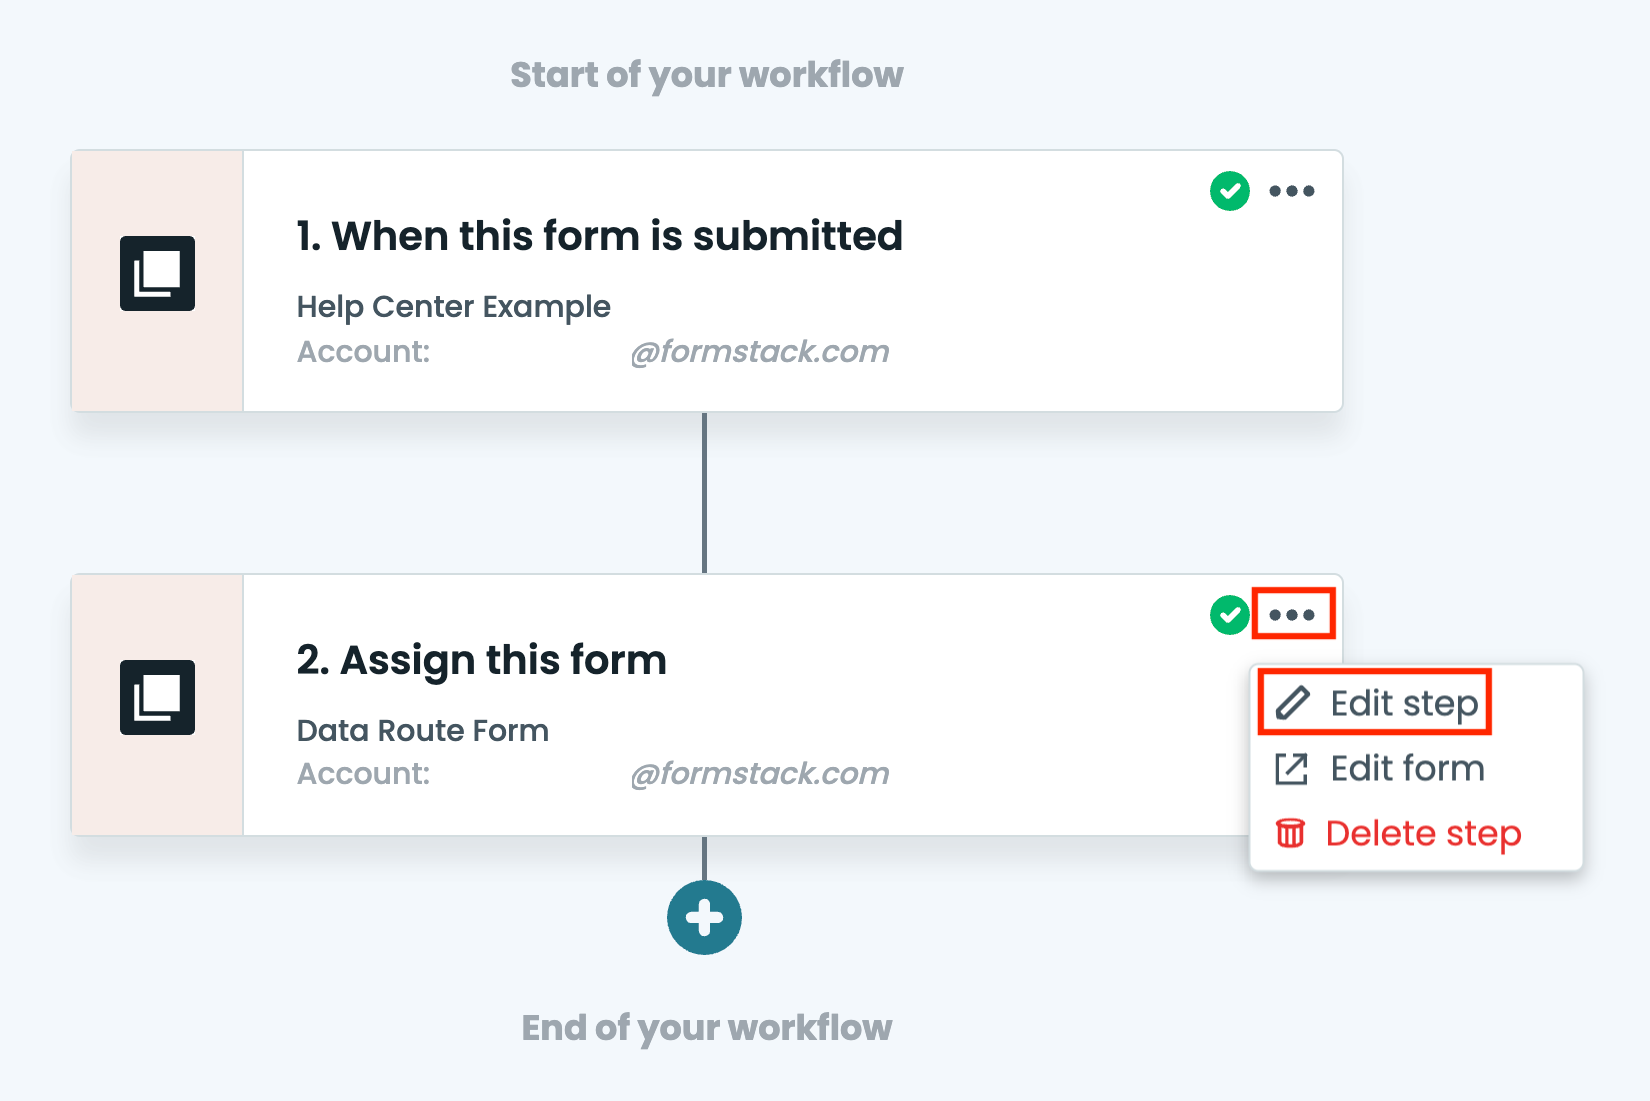The height and width of the screenshot is (1101, 1650).
Task: Click the Help Center Example form name
Action: 453,307
